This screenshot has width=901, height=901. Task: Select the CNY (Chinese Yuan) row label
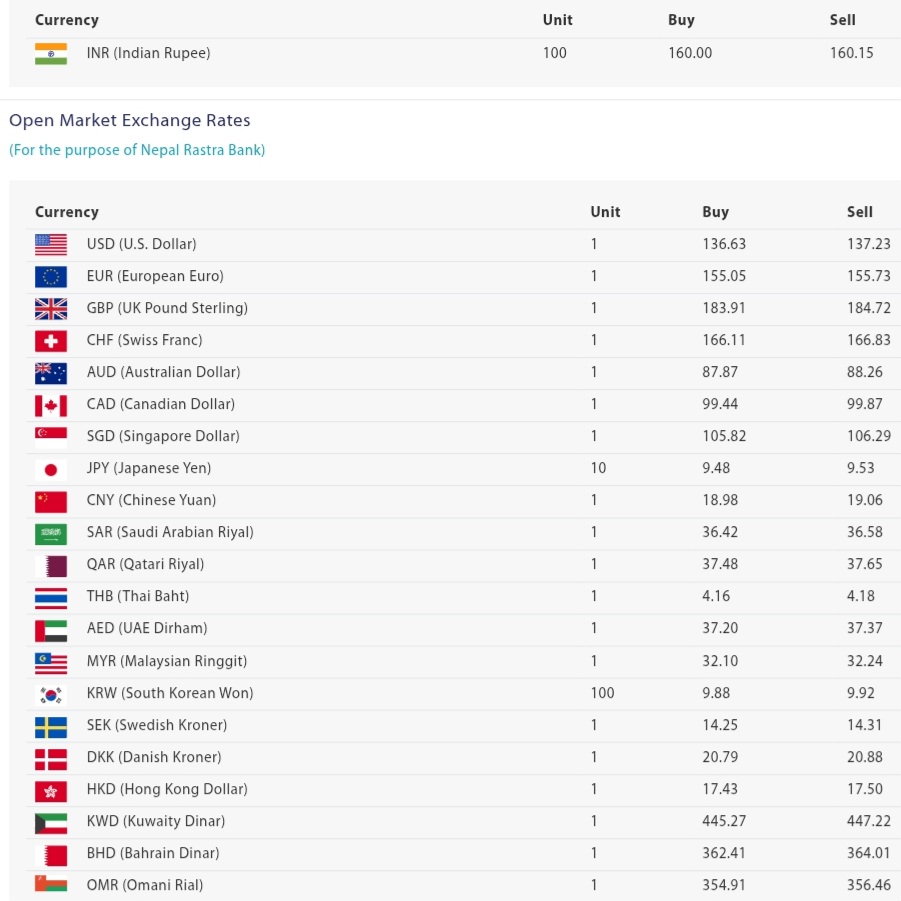pyautogui.click(x=151, y=500)
